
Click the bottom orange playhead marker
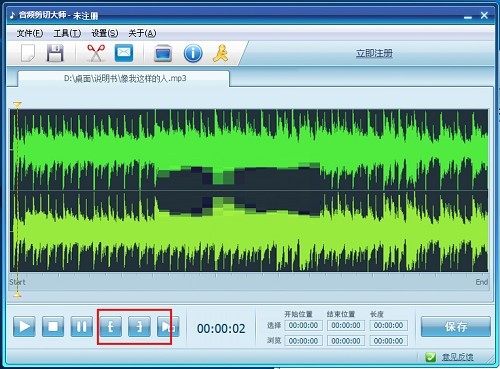[17, 294]
